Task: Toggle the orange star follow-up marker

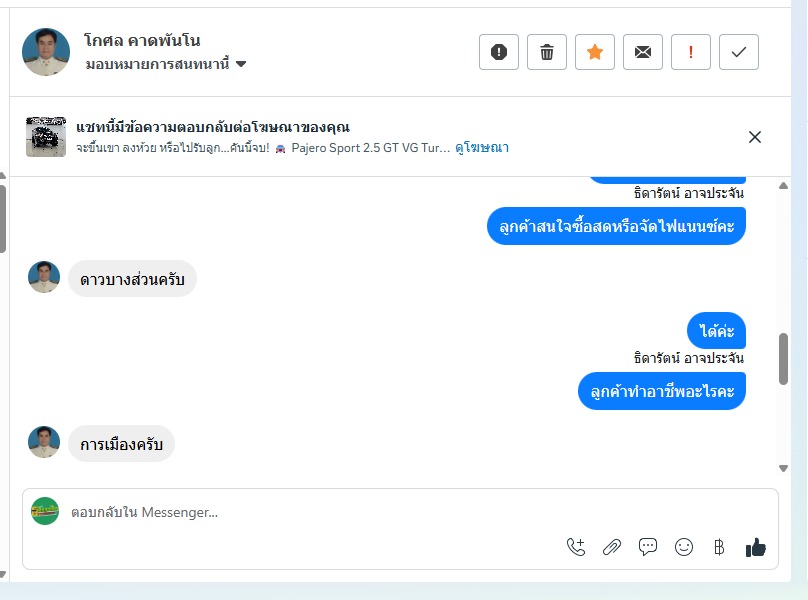Action: [595, 52]
